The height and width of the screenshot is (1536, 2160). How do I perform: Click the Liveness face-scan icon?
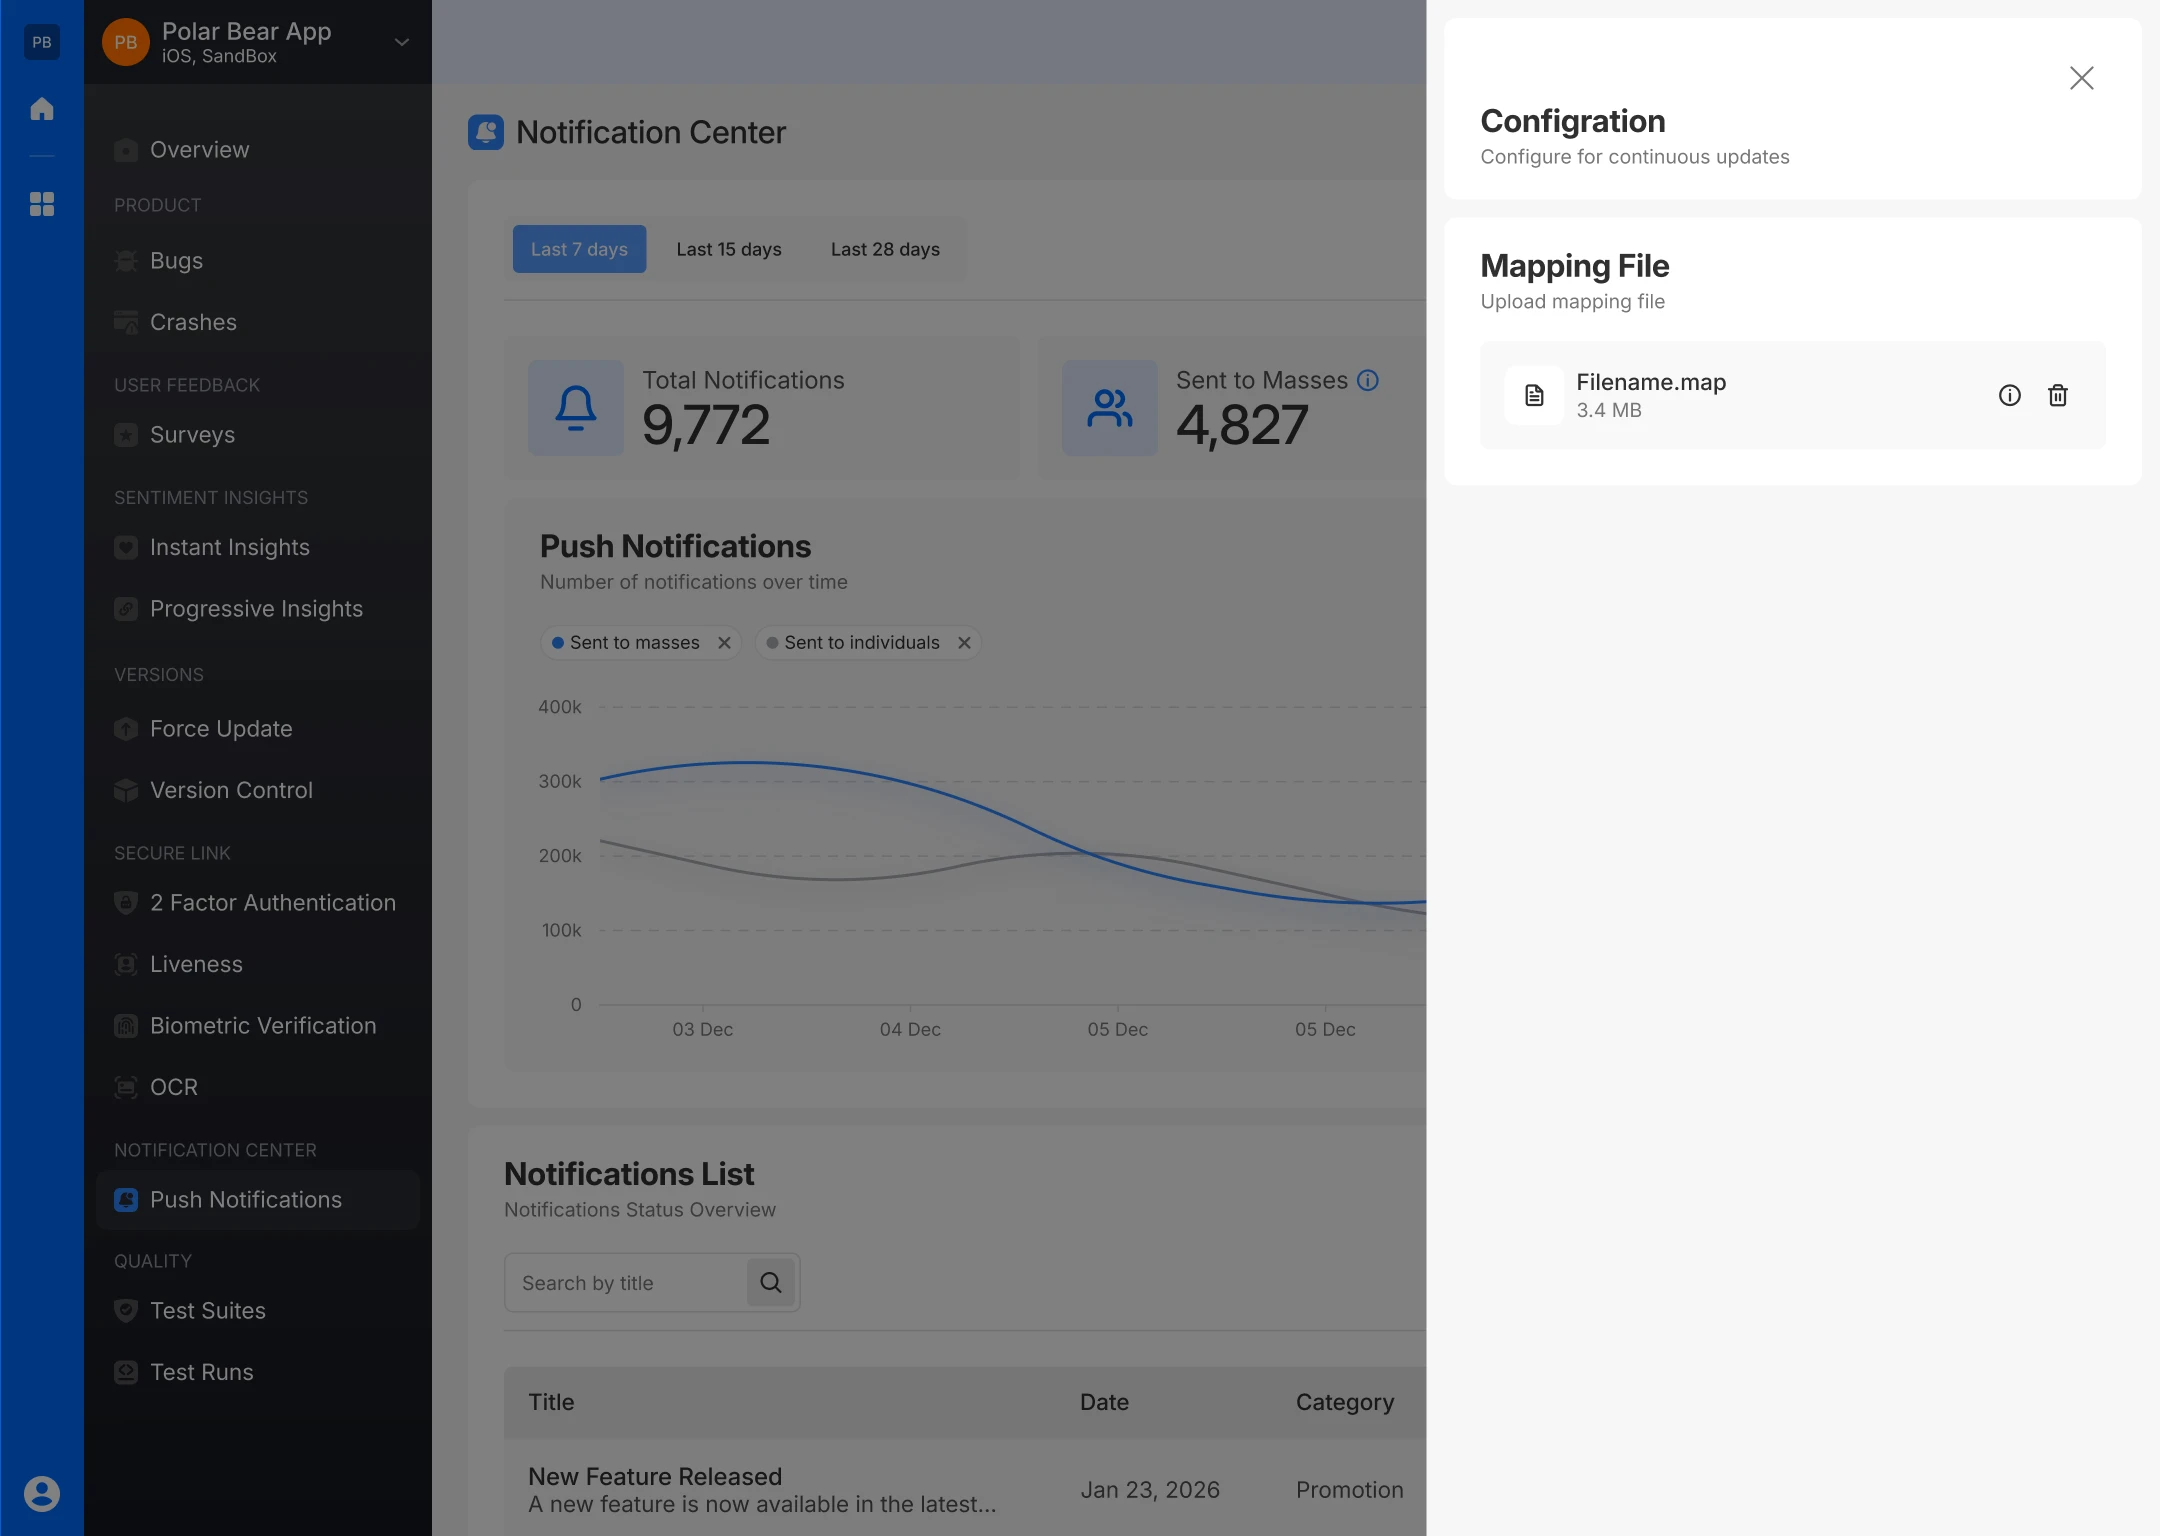point(126,964)
